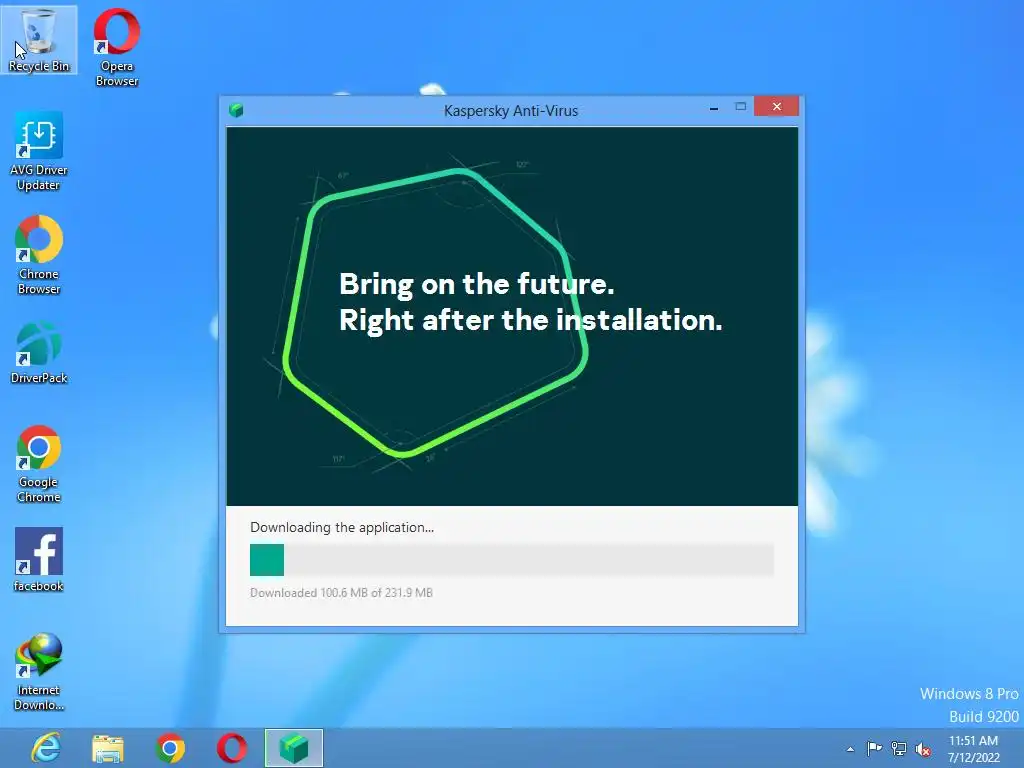Open the clock showing 11:51 AM
1024x768 pixels.
[973, 749]
